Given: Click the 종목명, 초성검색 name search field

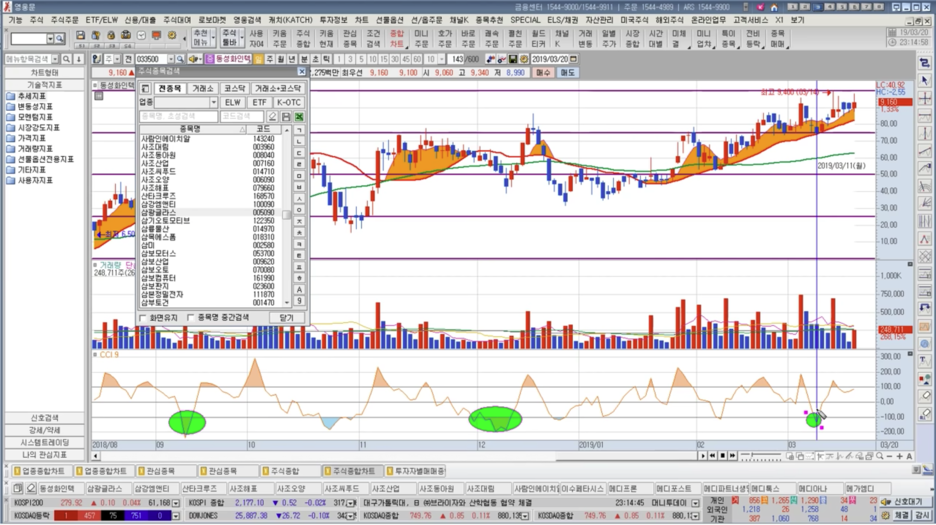Looking at the screenshot, I should click(178, 116).
